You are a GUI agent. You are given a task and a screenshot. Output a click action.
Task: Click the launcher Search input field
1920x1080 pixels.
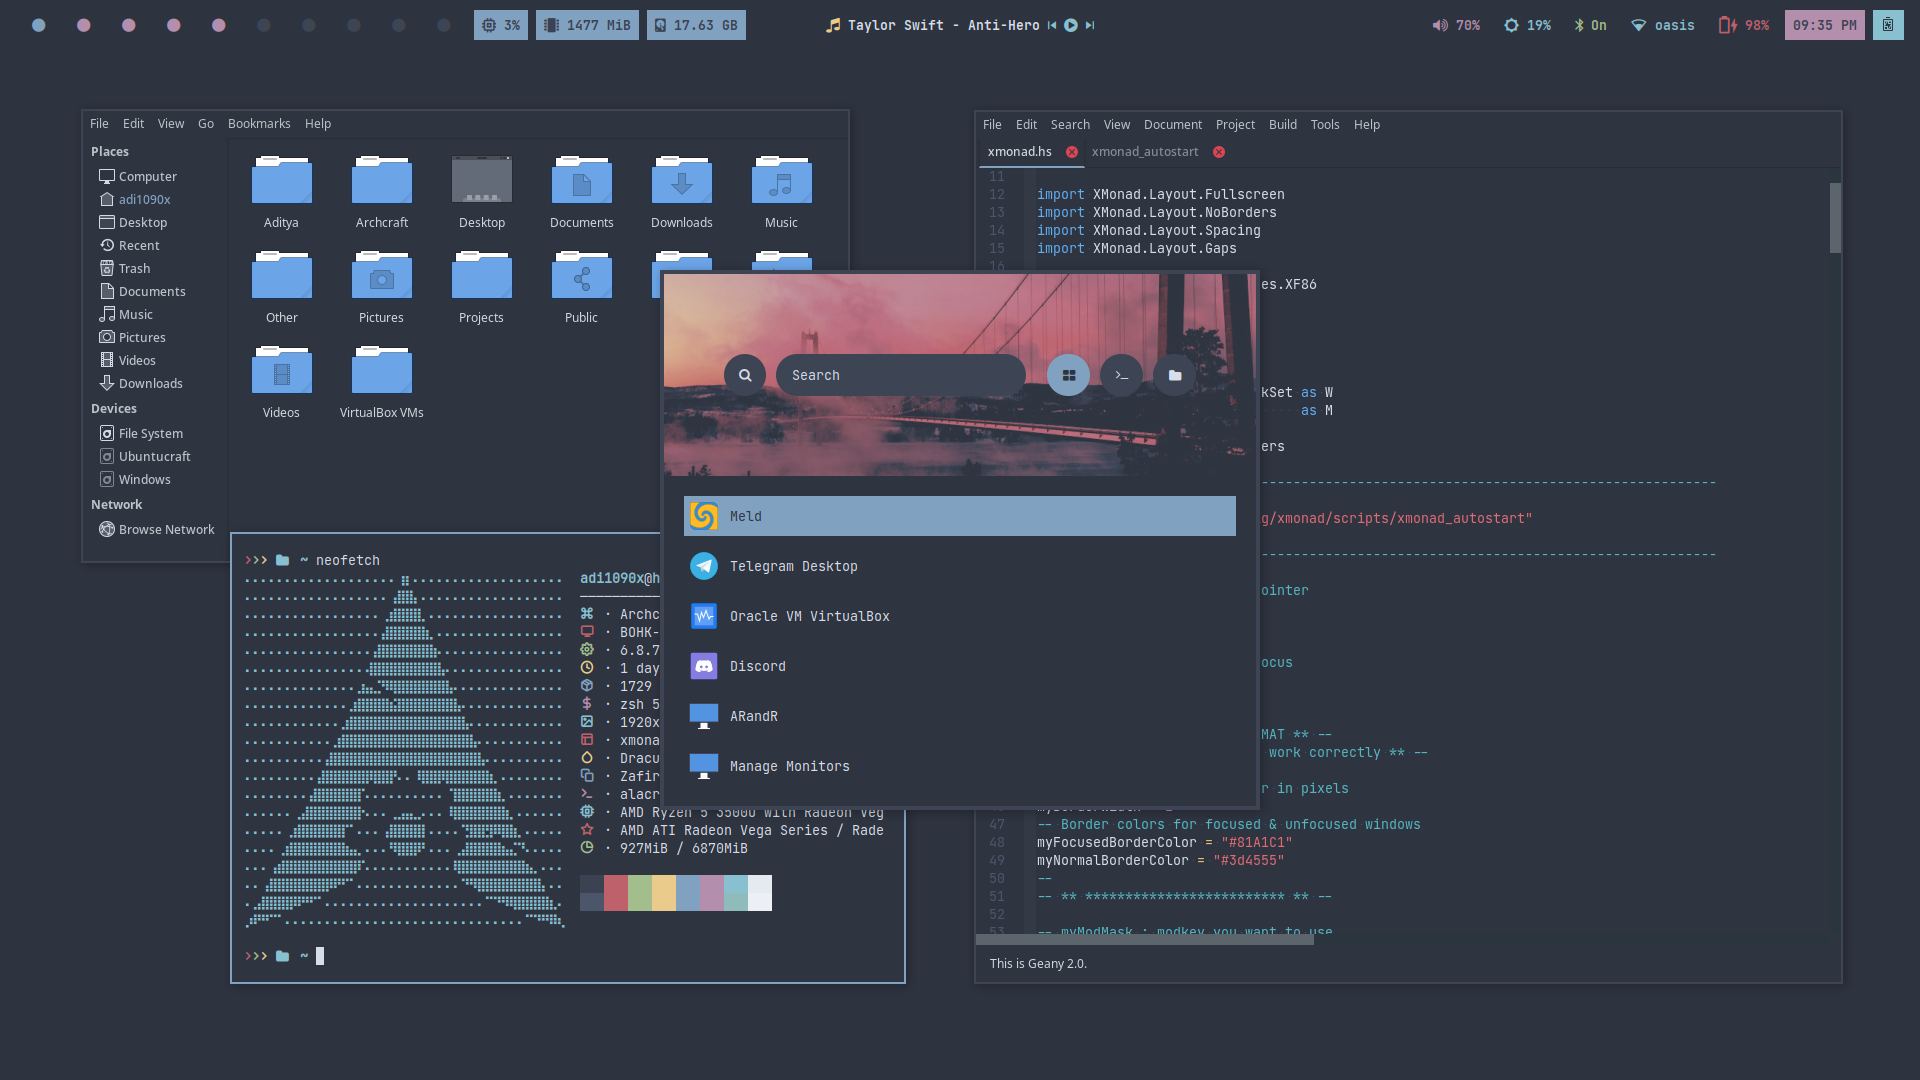(x=900, y=375)
